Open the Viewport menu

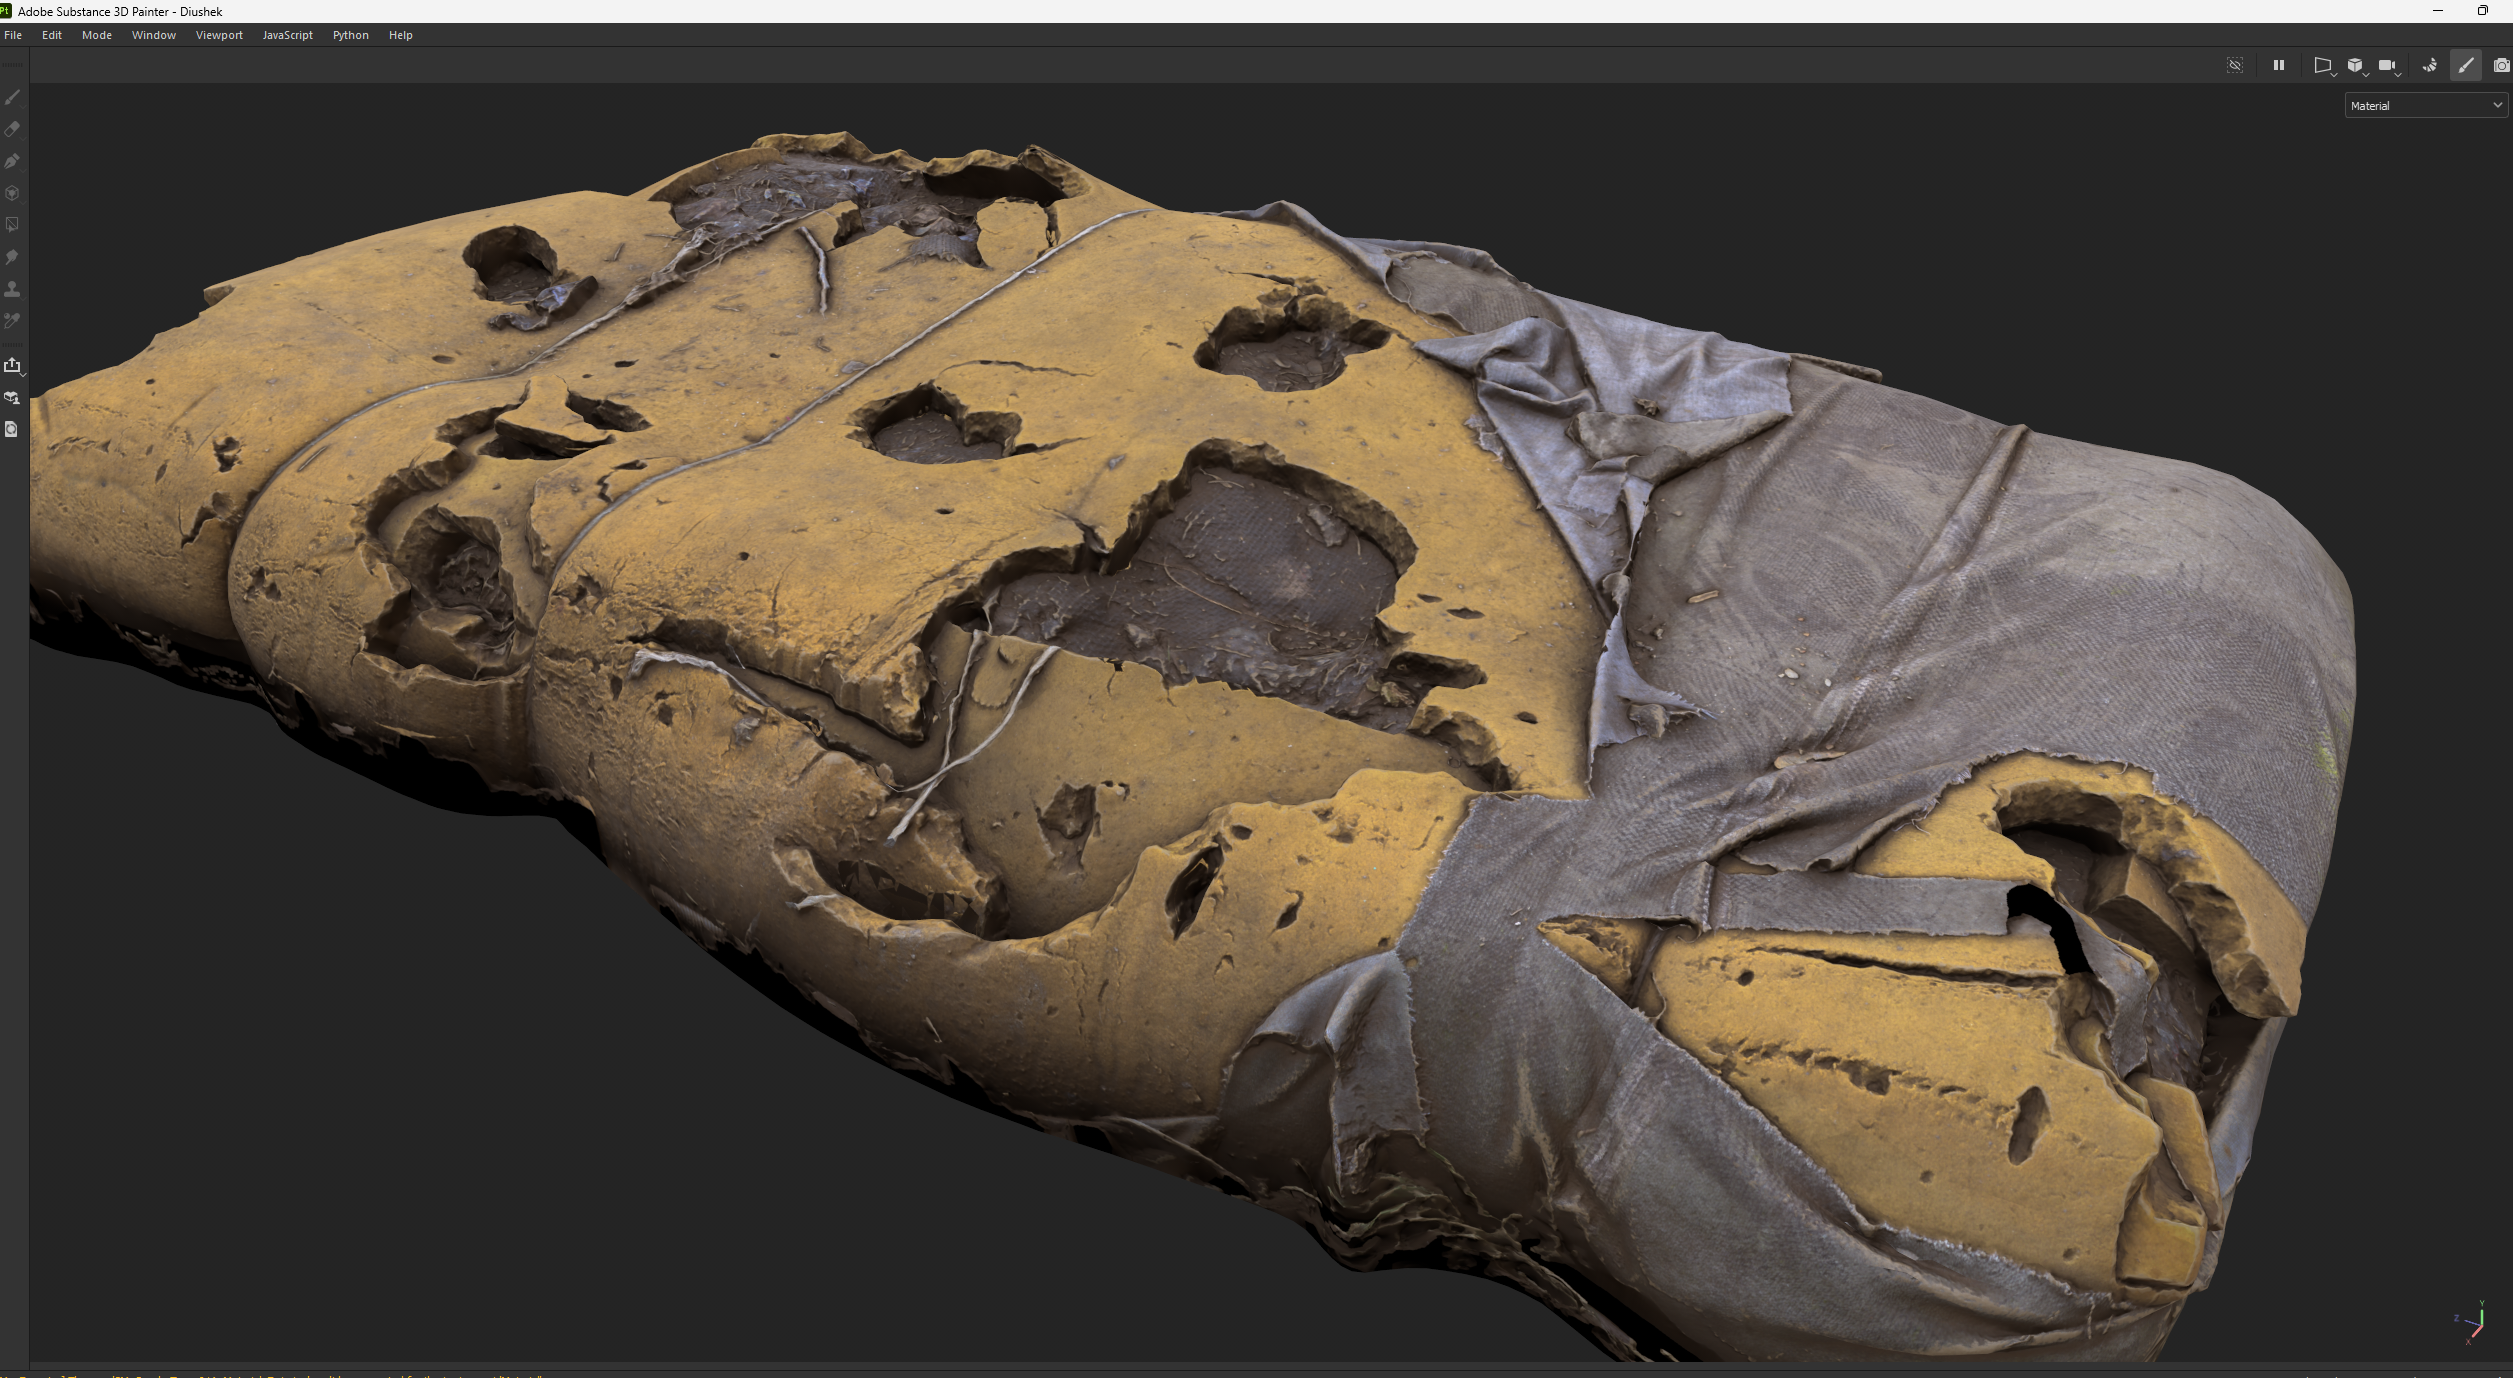[x=219, y=35]
